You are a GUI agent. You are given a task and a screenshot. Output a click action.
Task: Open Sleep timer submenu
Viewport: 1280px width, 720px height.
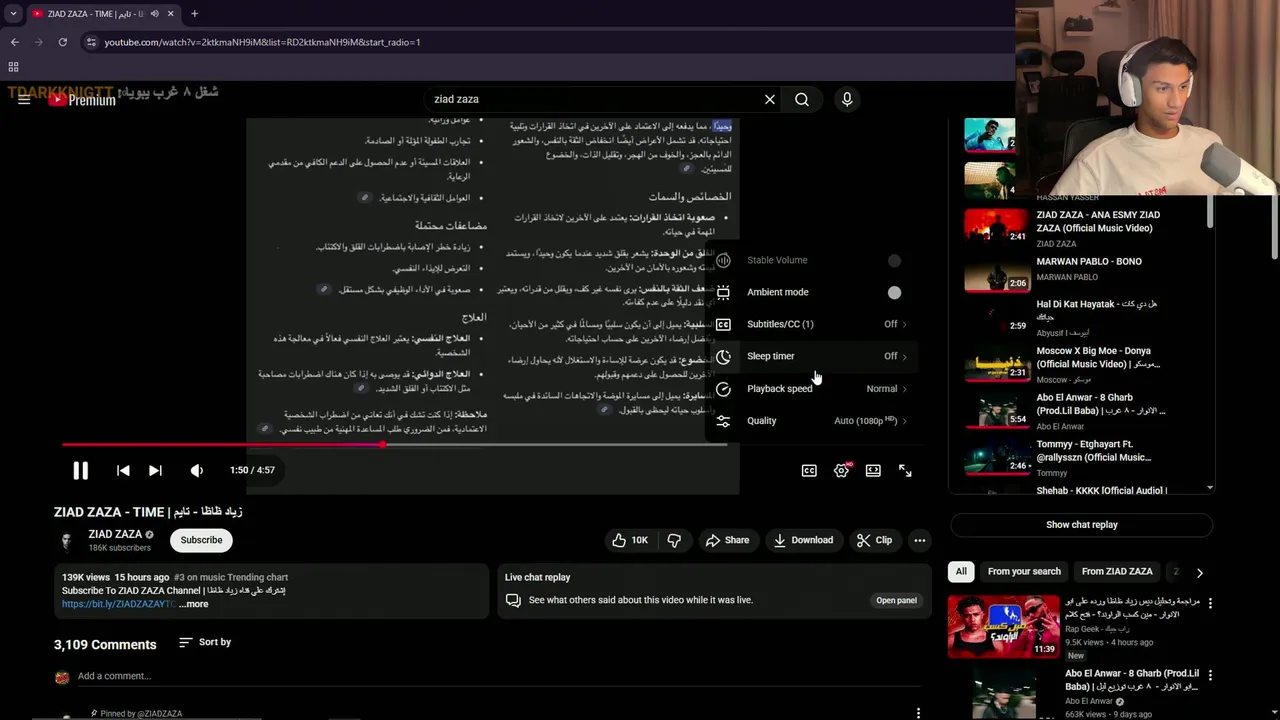coord(812,356)
